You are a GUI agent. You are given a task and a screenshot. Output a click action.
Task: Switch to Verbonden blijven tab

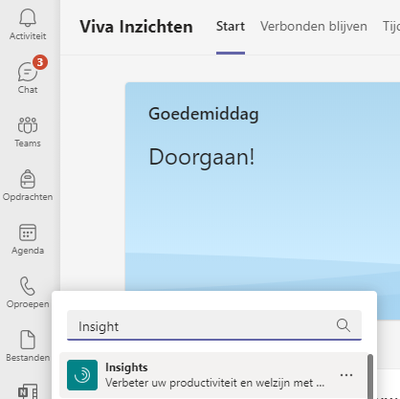pyautogui.click(x=314, y=26)
